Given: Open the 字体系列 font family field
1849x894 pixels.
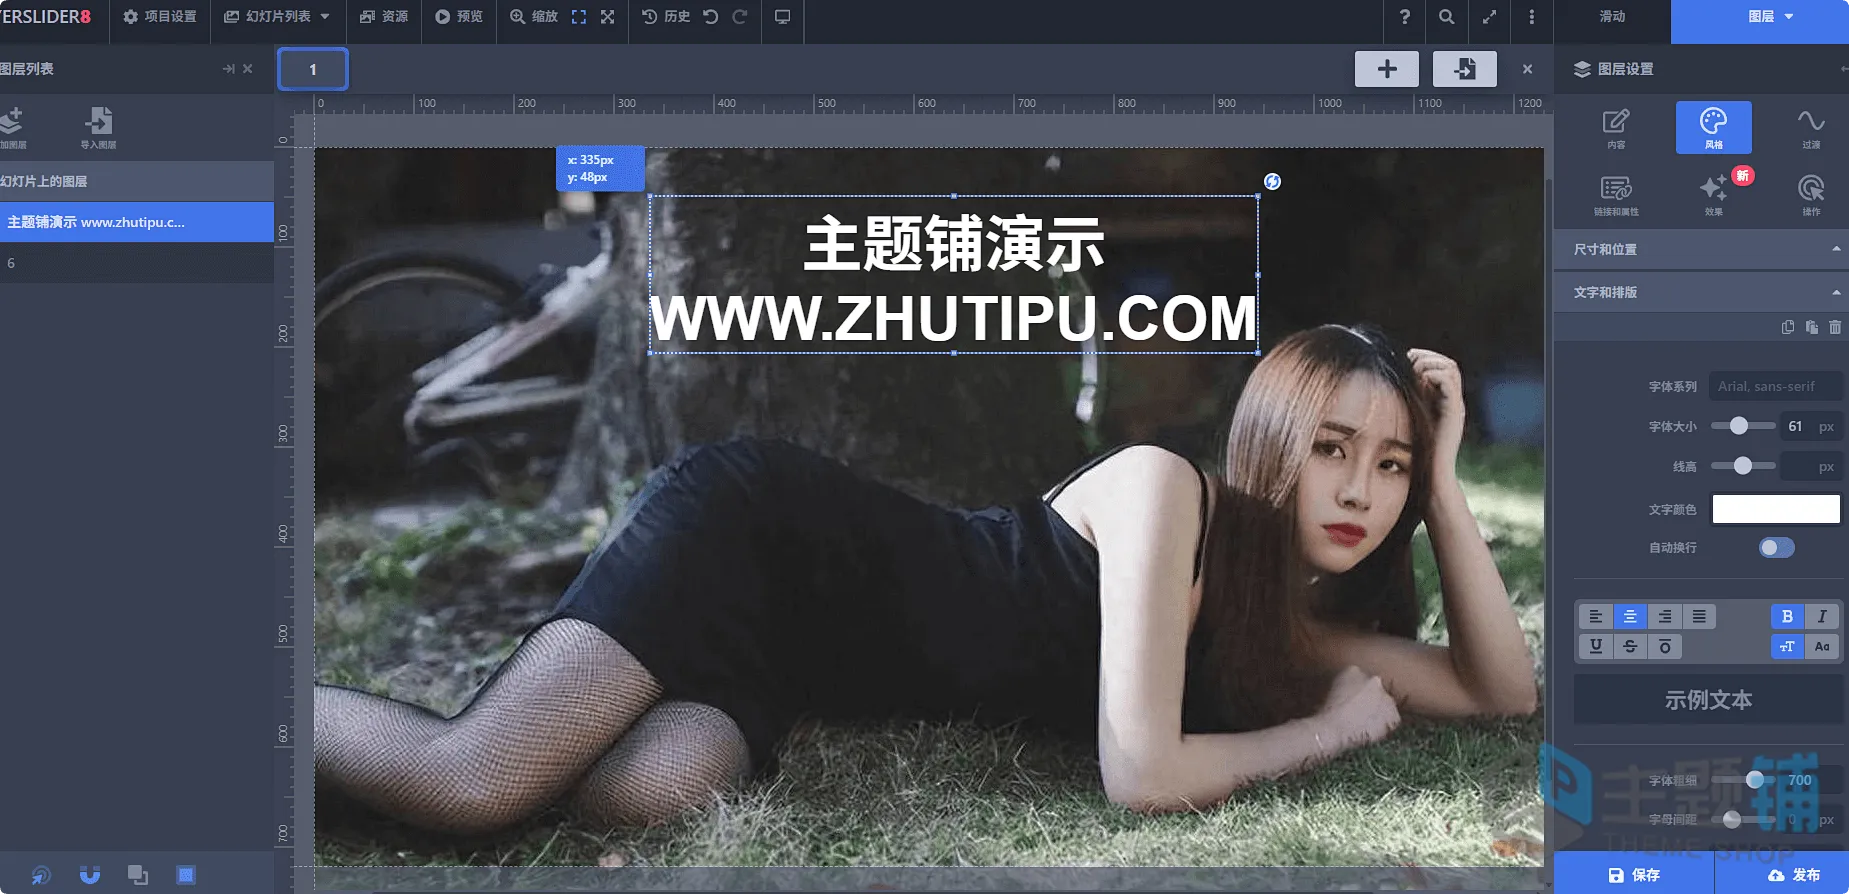Looking at the screenshot, I should tap(1775, 386).
